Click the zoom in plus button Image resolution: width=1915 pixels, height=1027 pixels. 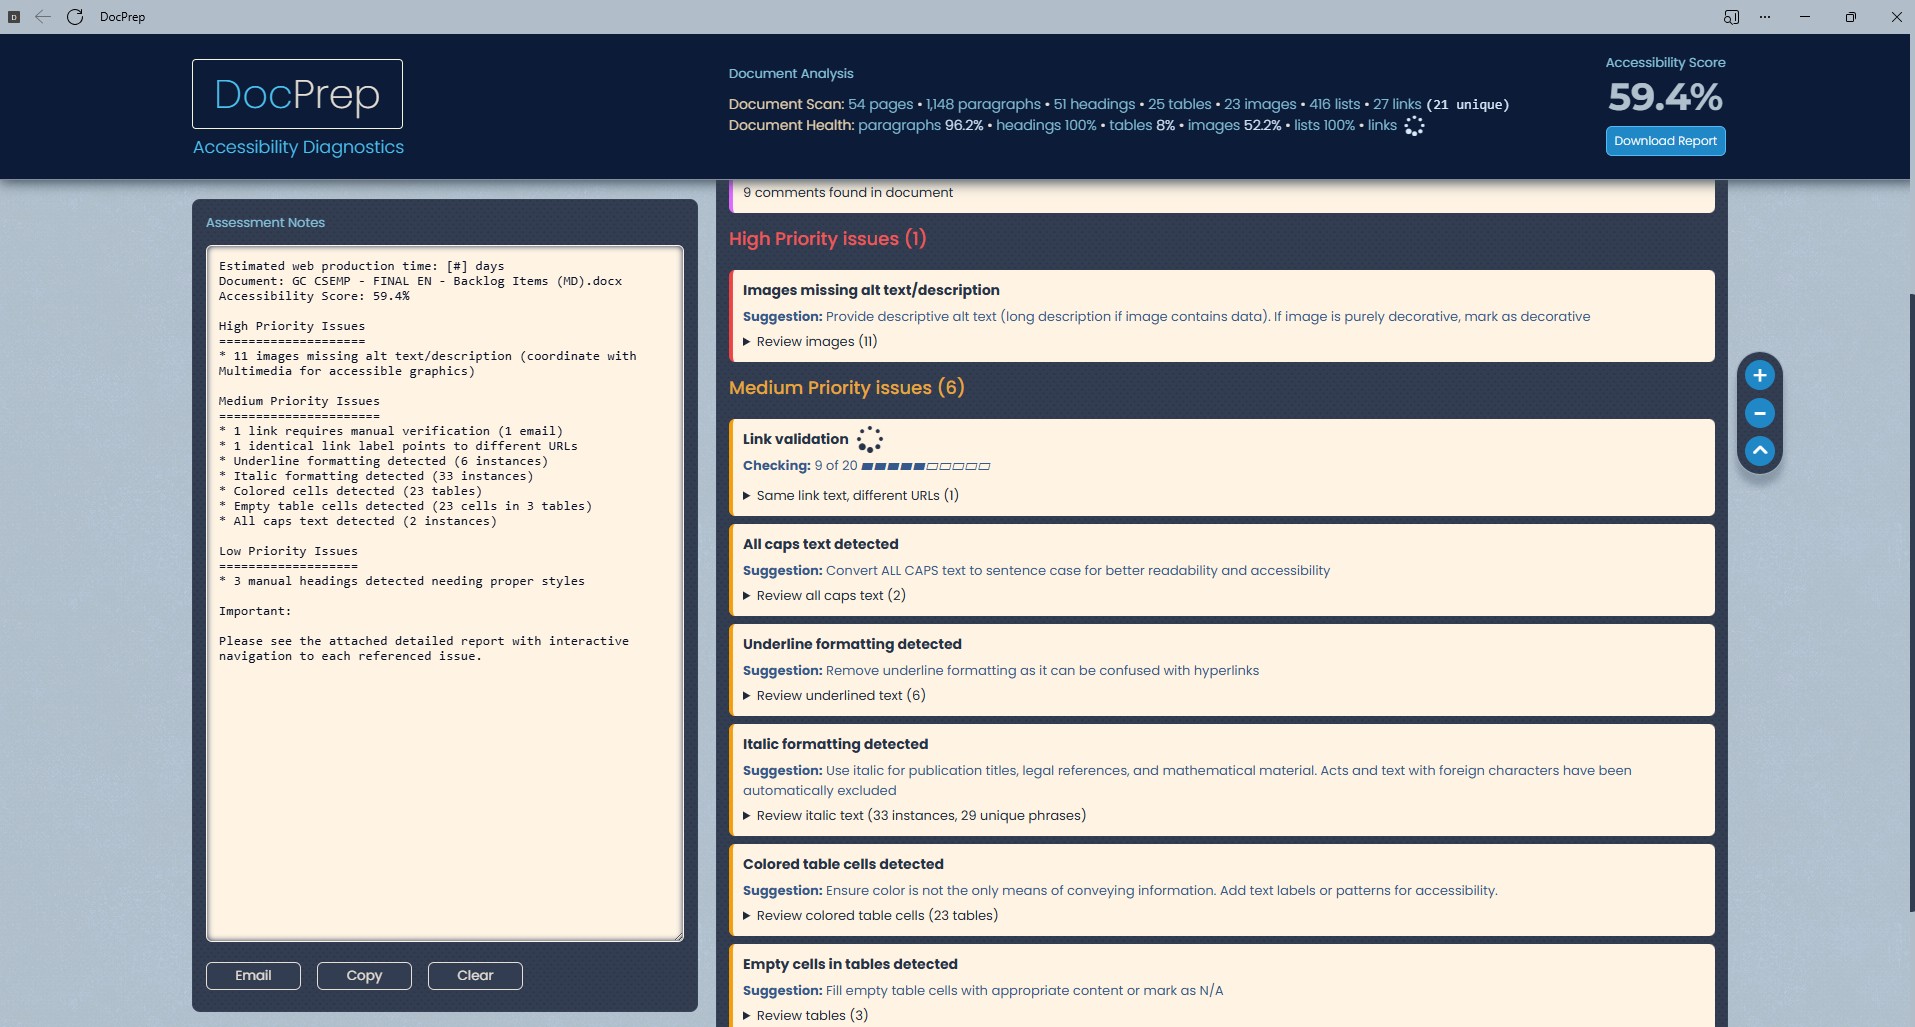coord(1759,376)
